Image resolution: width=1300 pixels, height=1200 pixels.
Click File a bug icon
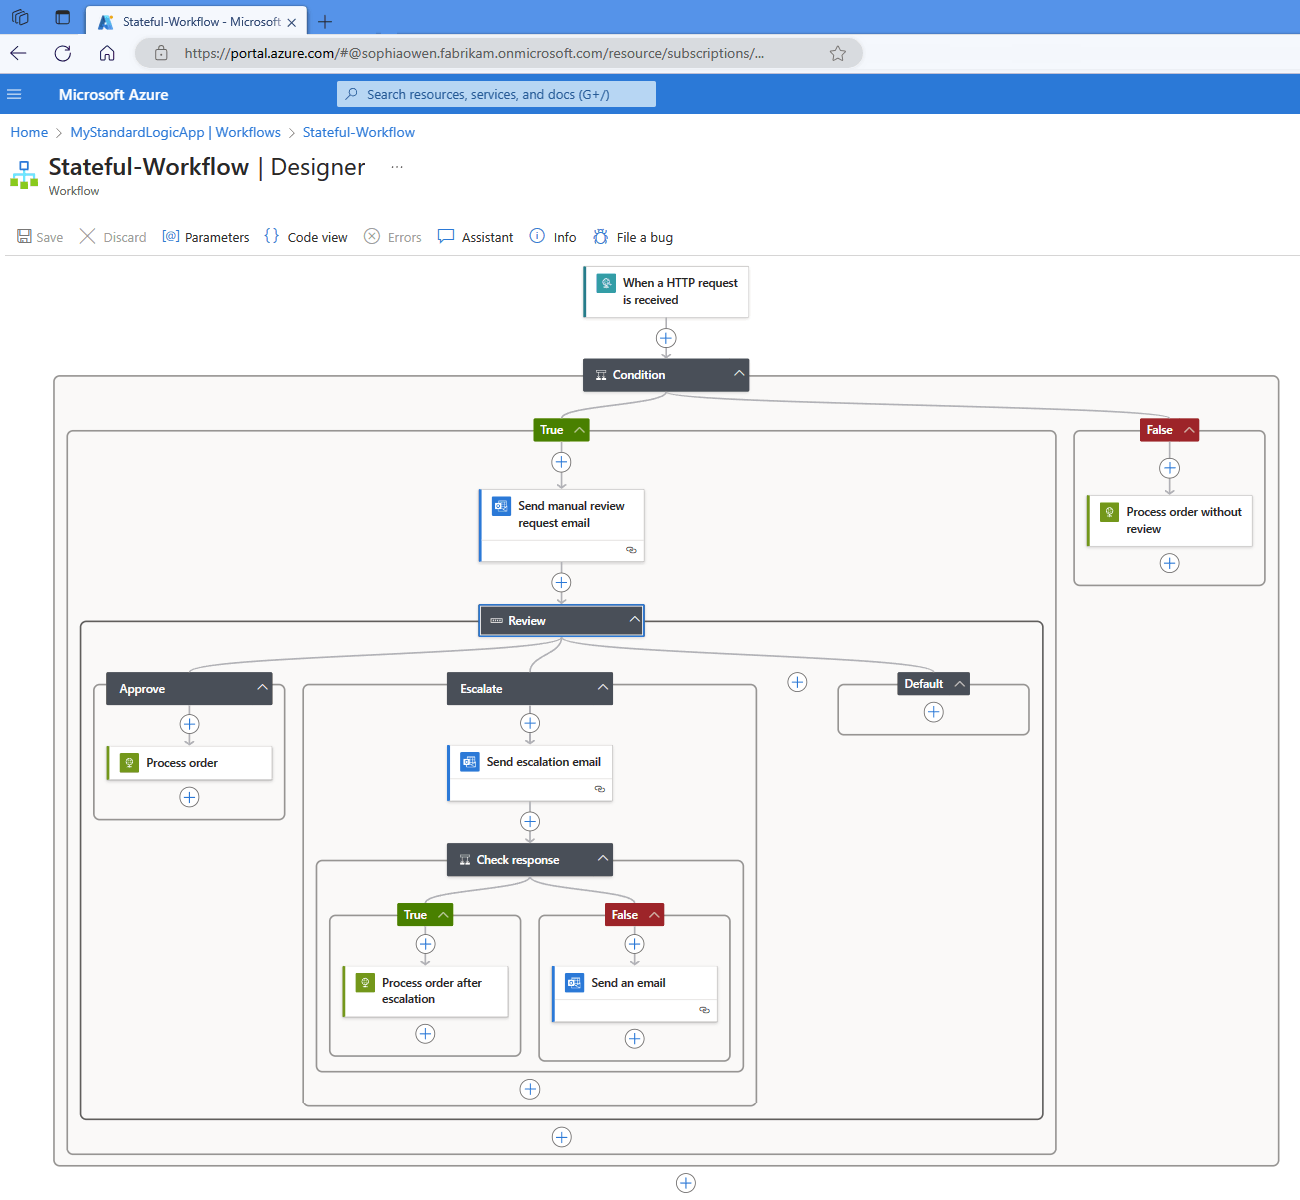coord(600,236)
